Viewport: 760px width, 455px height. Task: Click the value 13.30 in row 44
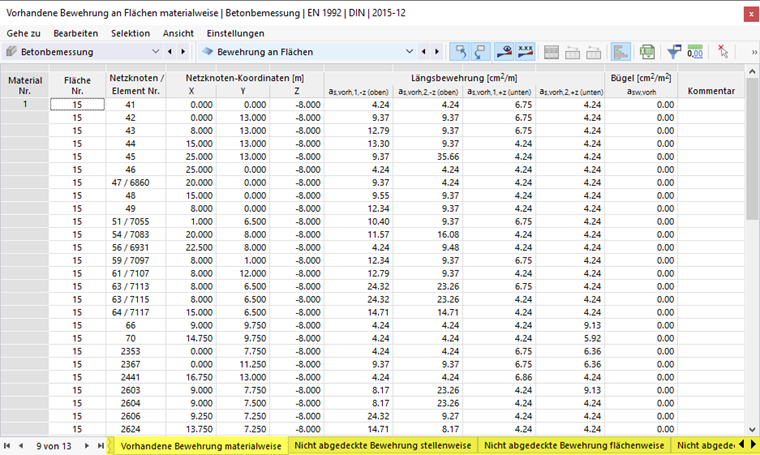[359, 143]
